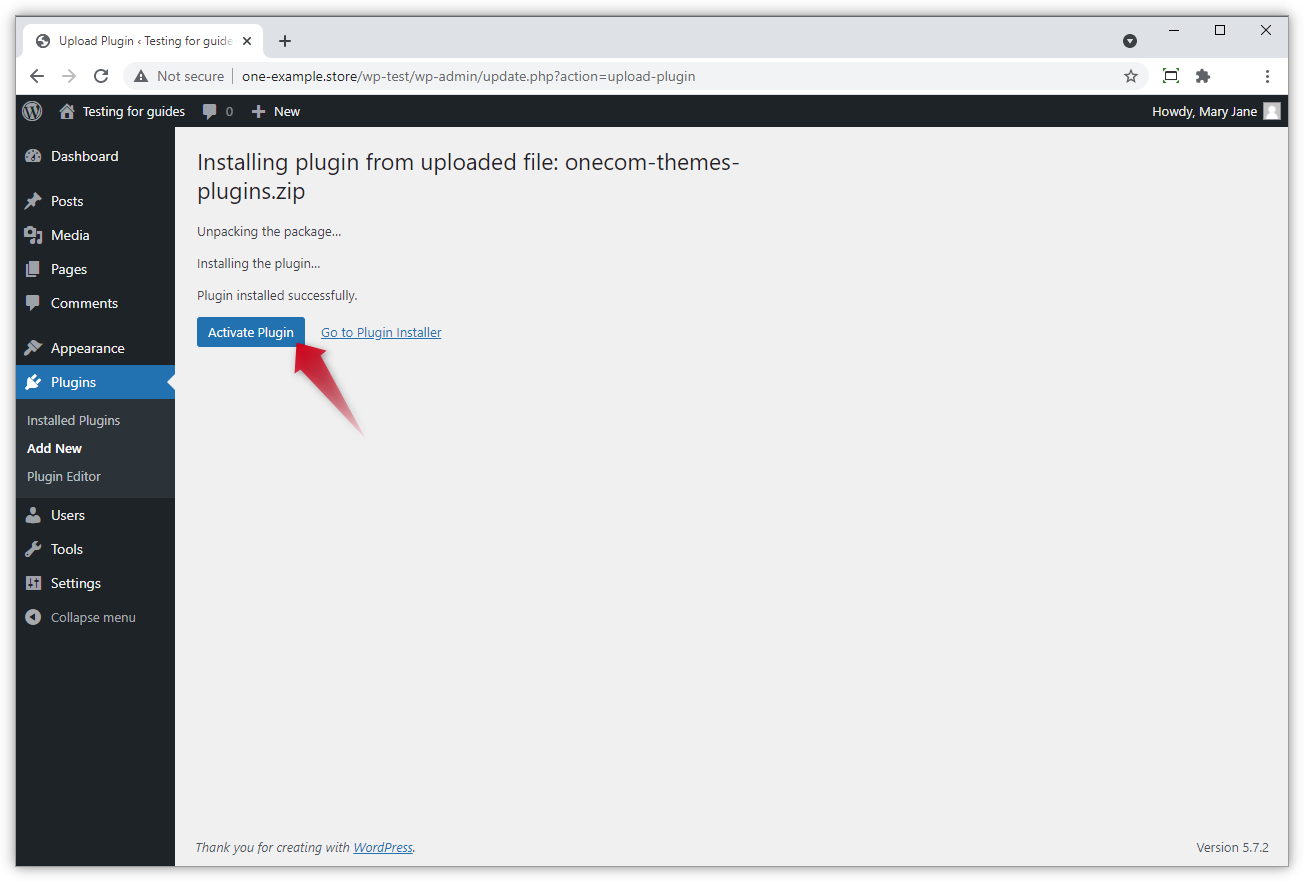1304x882 pixels.
Task: Open the Media library via its sidebar icon
Action: [x=33, y=235]
